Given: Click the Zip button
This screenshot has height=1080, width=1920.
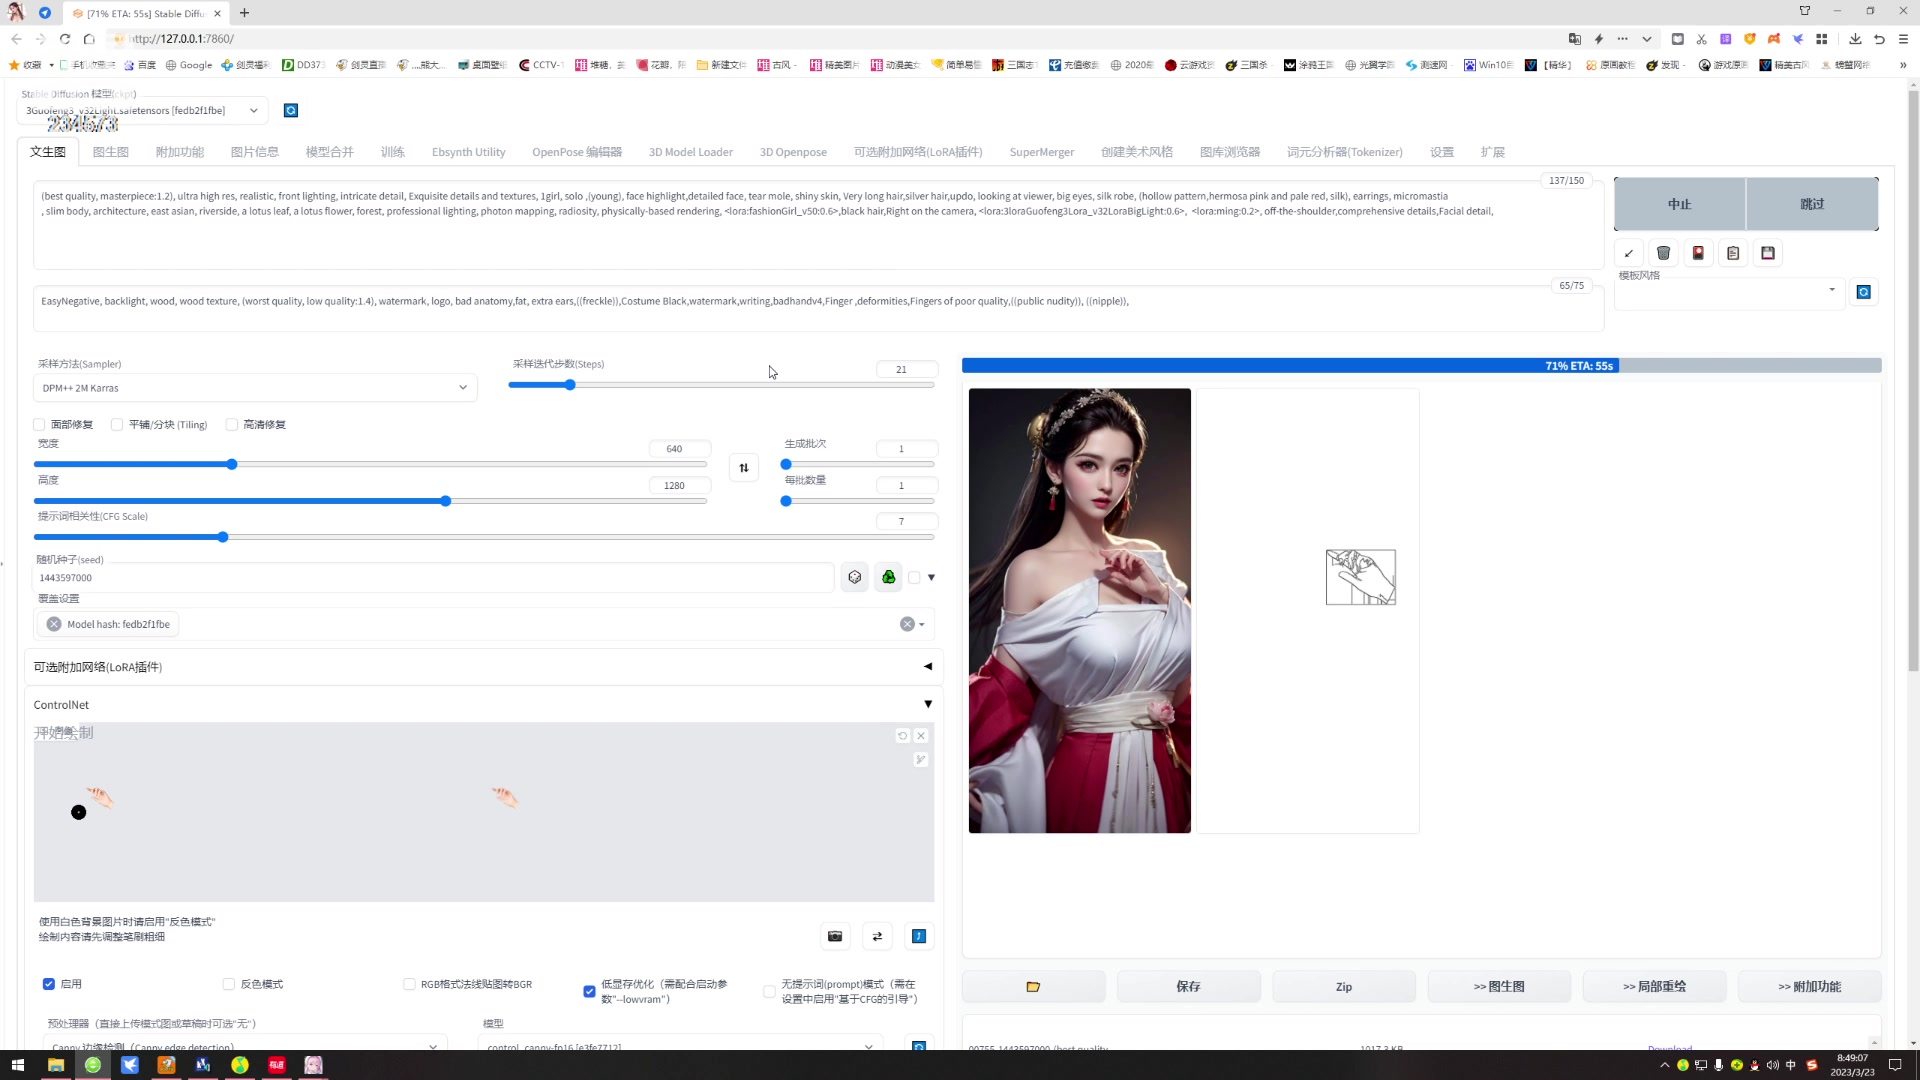Looking at the screenshot, I should pos(1344,986).
